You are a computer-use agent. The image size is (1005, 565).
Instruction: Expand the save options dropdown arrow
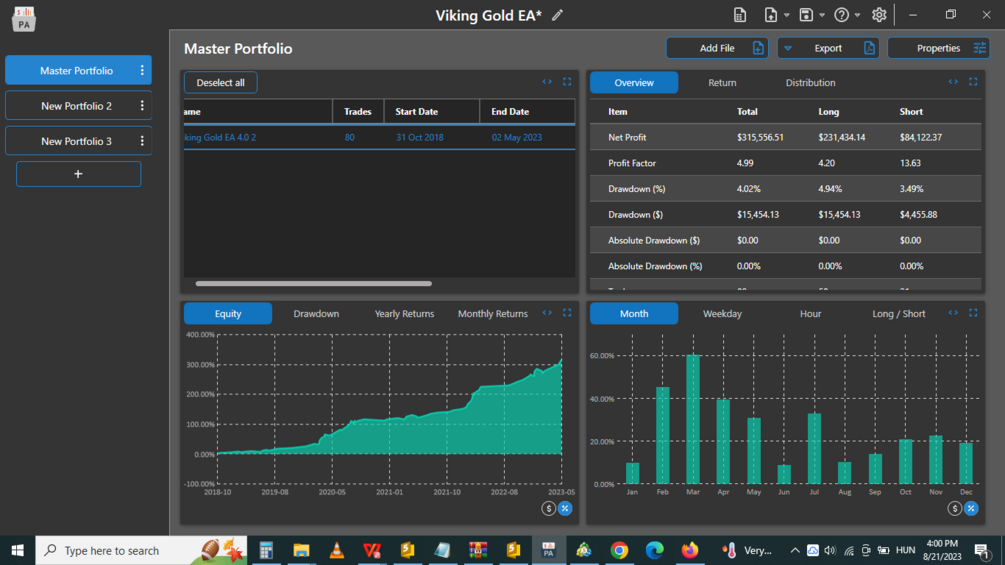[822, 15]
